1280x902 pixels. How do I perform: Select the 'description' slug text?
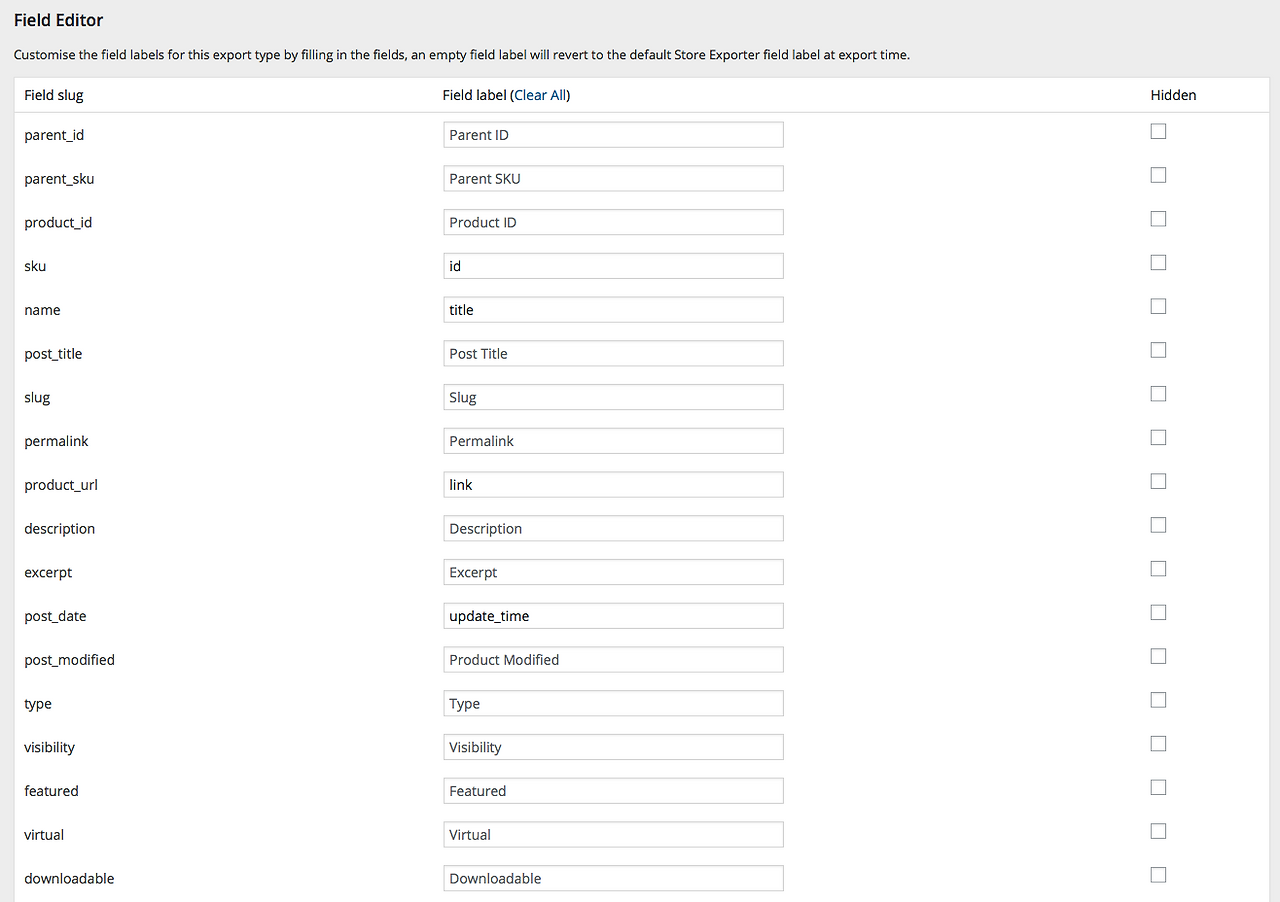pos(60,529)
